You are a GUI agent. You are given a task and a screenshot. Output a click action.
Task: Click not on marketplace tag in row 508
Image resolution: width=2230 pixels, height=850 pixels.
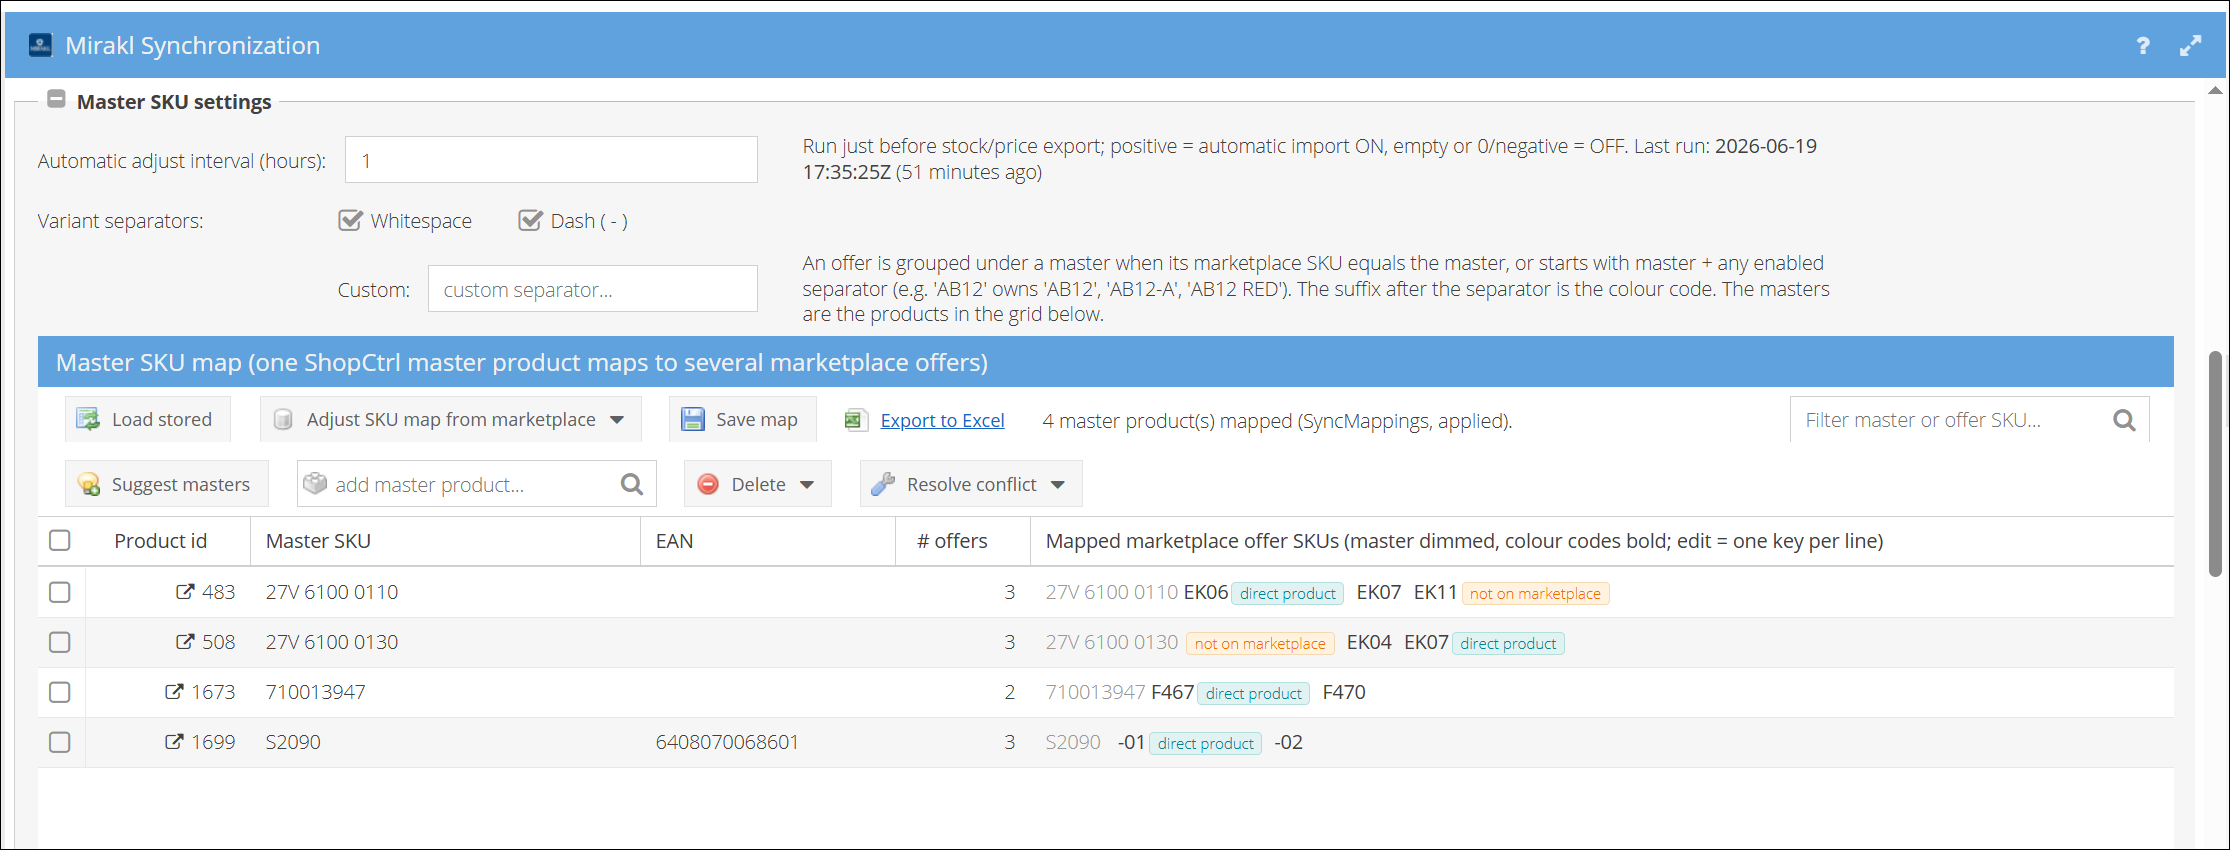[1260, 643]
